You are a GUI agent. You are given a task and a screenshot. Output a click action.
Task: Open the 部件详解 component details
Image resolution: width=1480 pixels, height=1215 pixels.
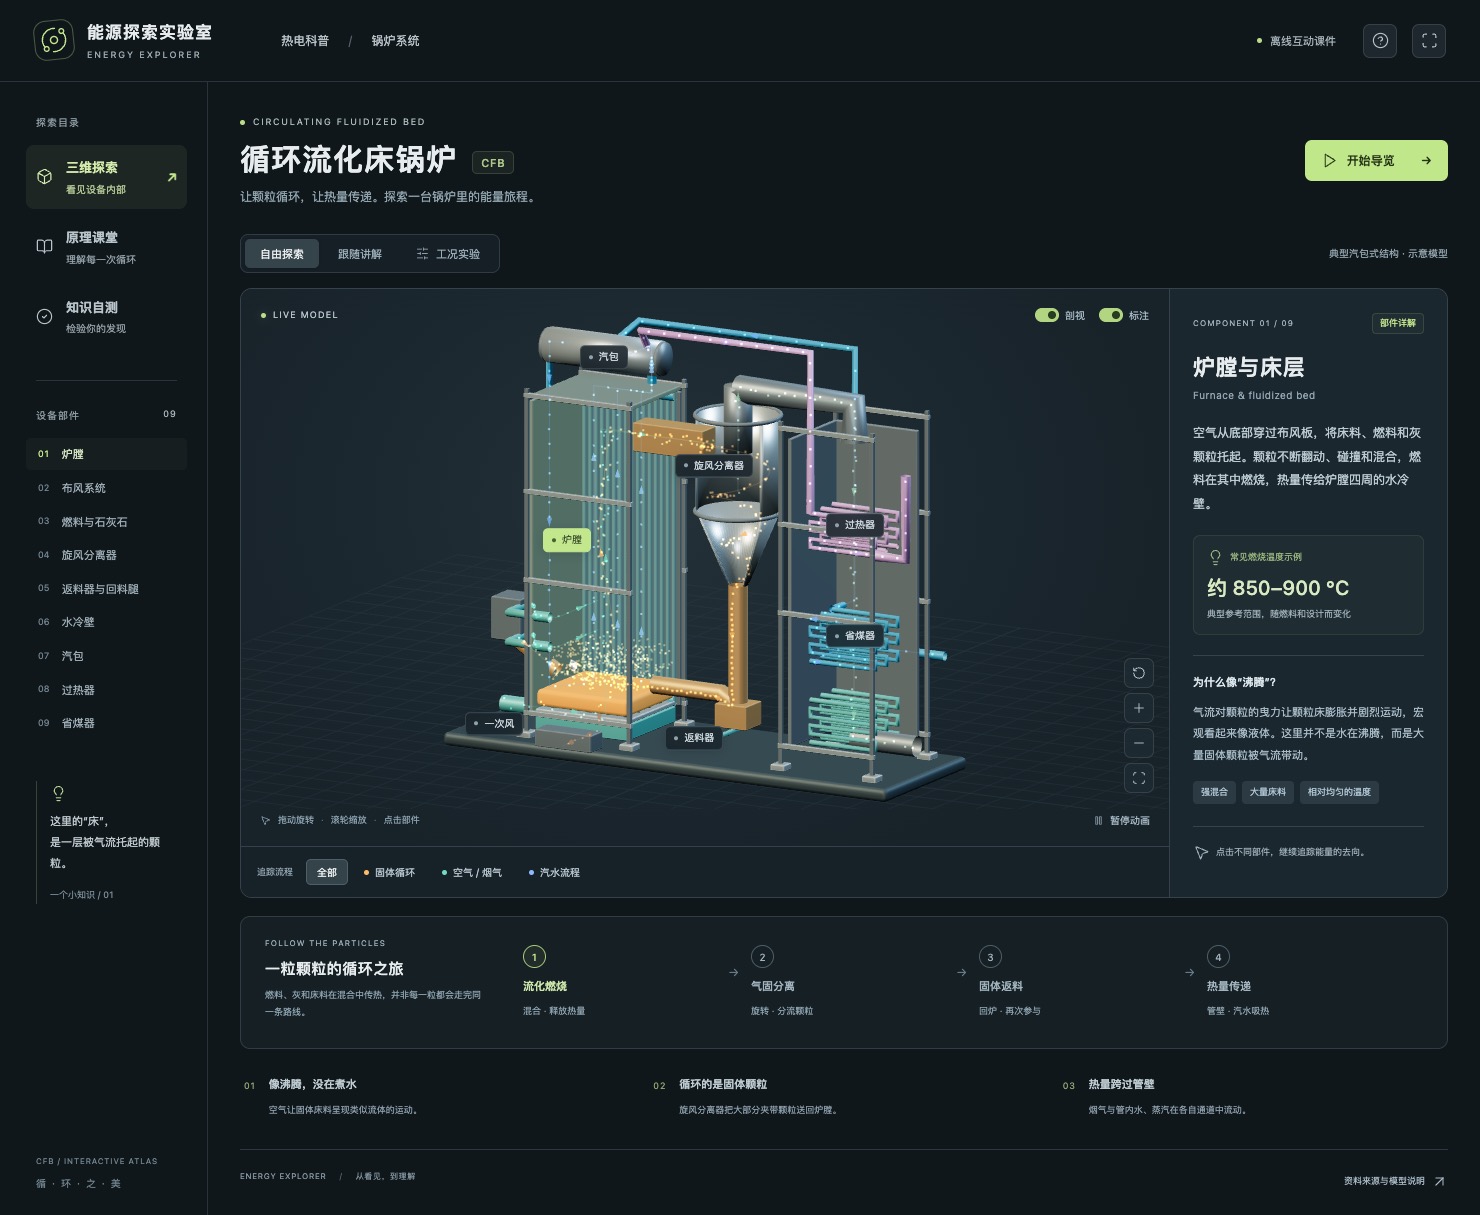point(1398,323)
